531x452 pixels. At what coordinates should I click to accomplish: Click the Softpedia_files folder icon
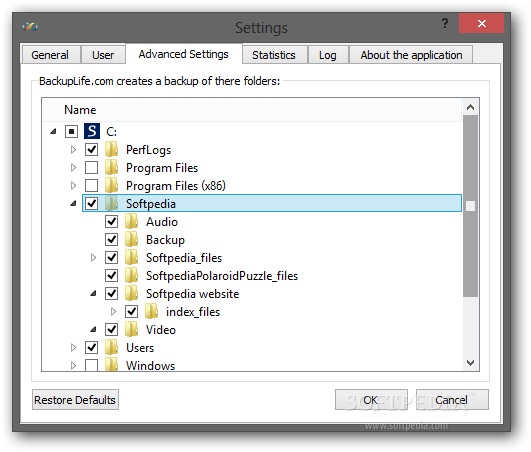pyautogui.click(x=131, y=257)
